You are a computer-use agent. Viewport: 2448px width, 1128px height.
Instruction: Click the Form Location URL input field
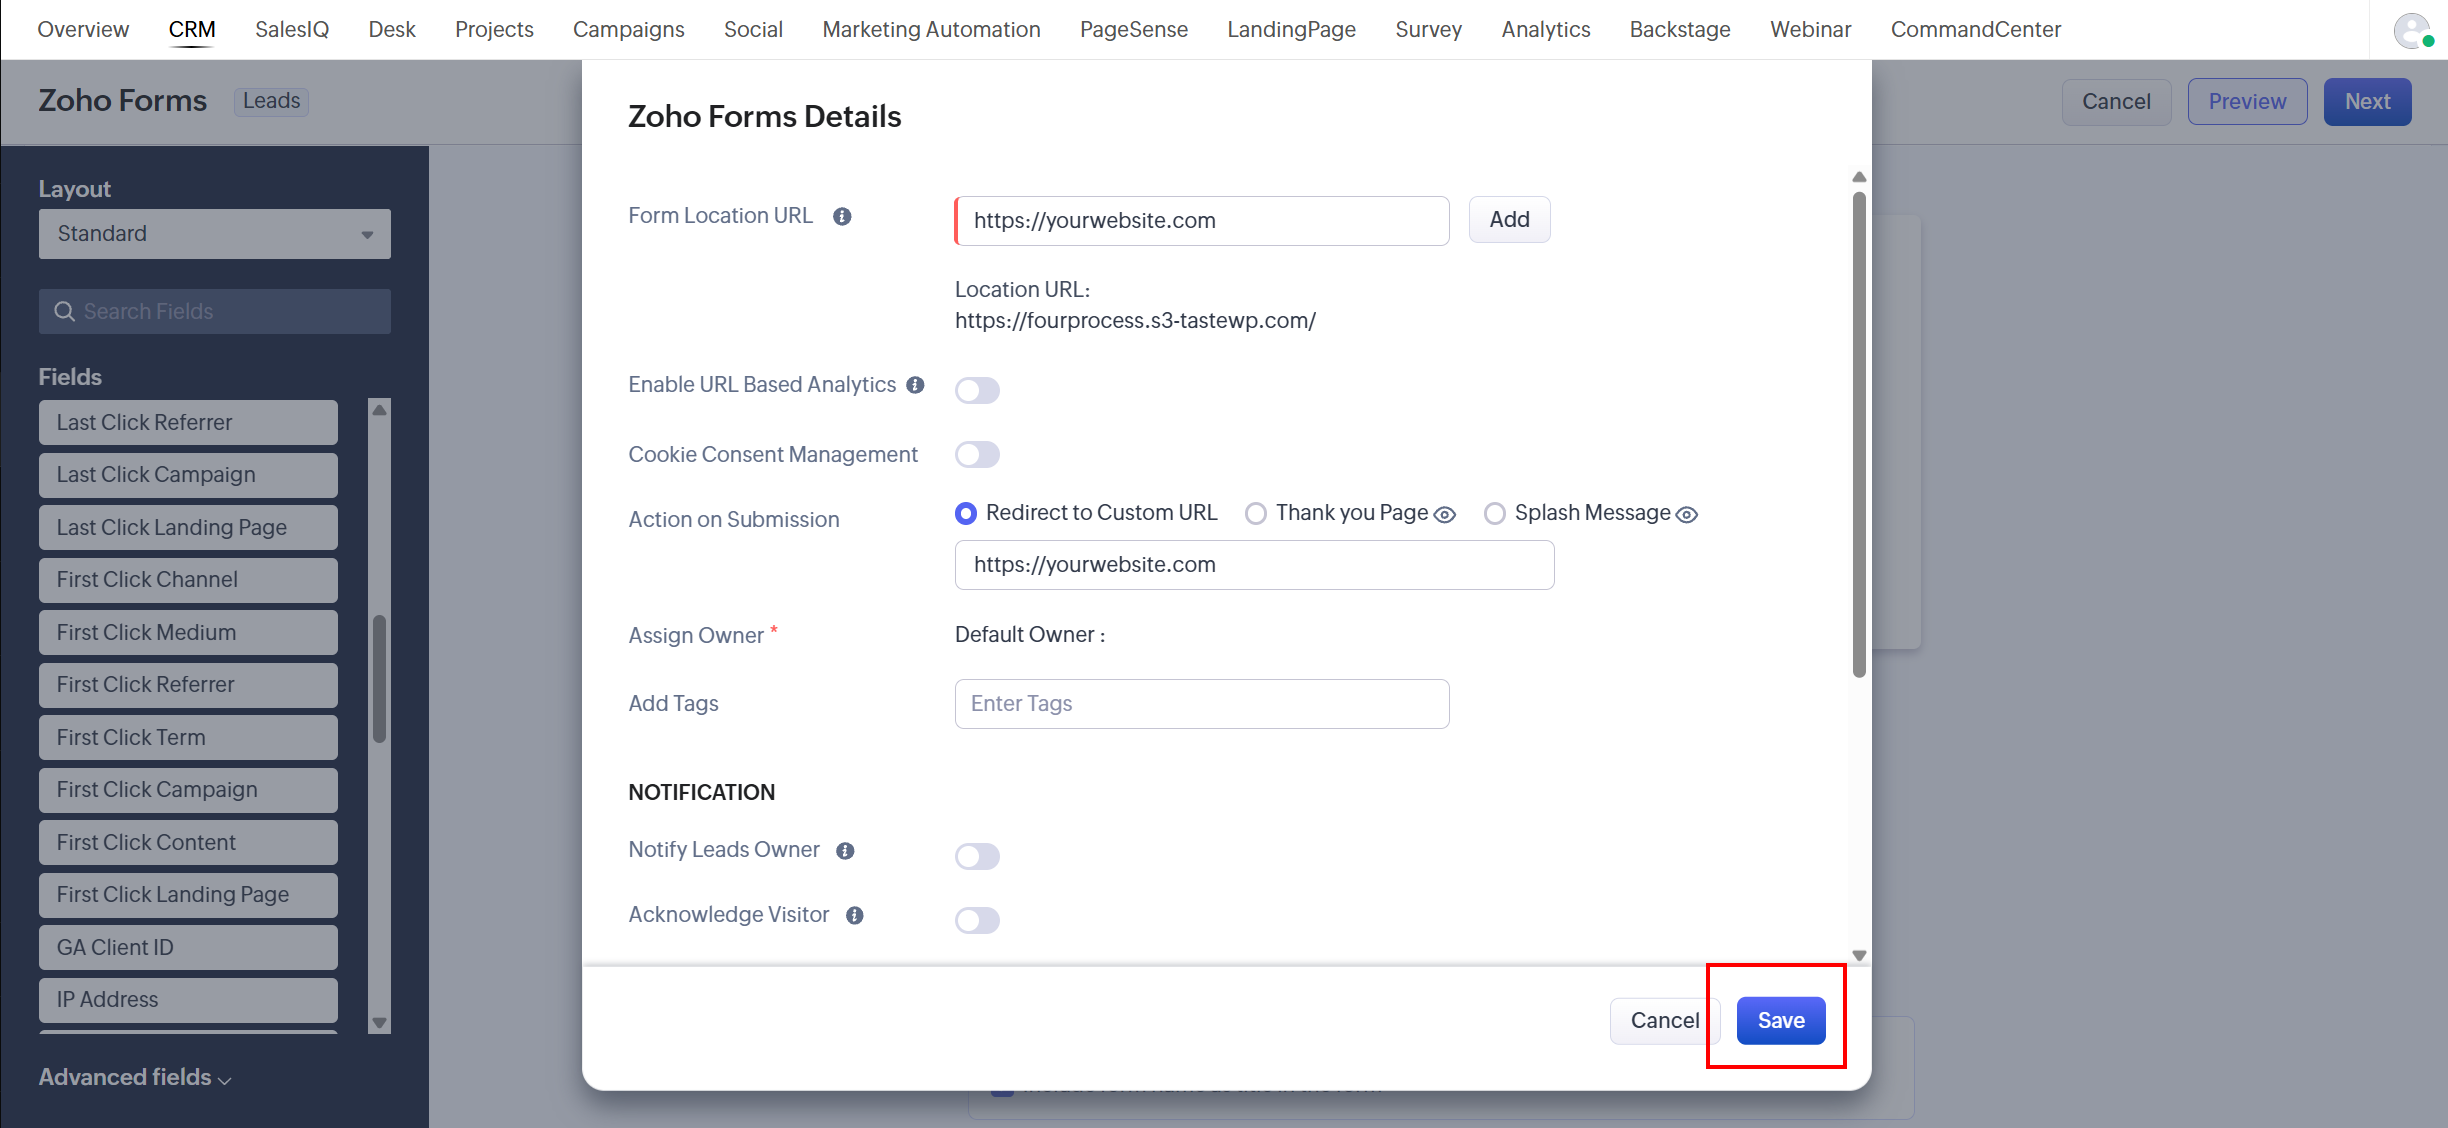click(1202, 221)
